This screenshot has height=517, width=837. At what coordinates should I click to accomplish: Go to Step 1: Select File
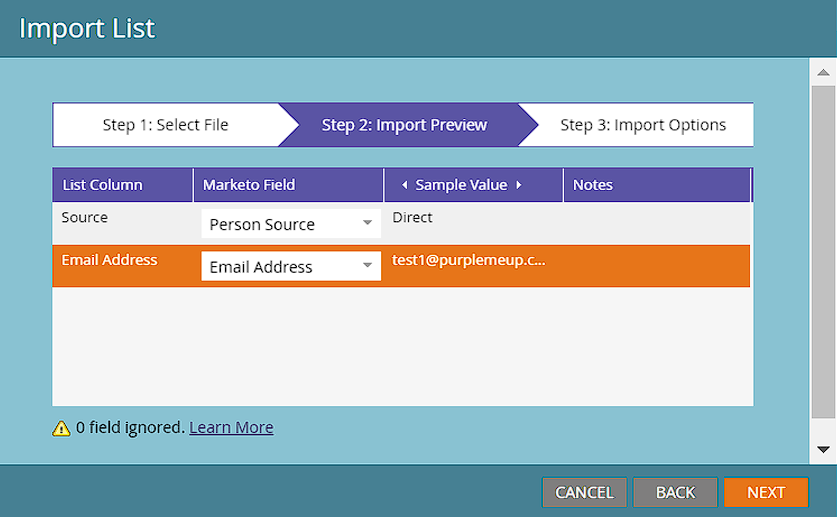point(165,124)
